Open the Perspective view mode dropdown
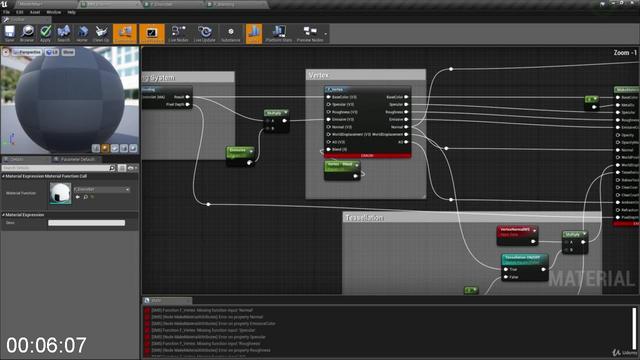Screen dimensions: 640x360 27,52
